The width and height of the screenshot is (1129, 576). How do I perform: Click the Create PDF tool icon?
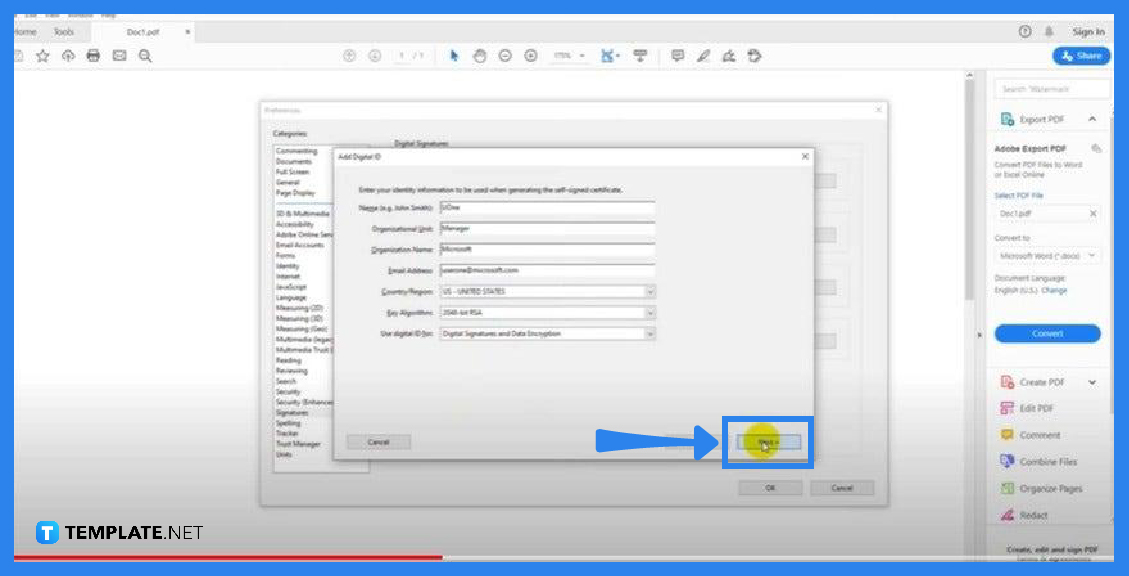coord(1007,382)
